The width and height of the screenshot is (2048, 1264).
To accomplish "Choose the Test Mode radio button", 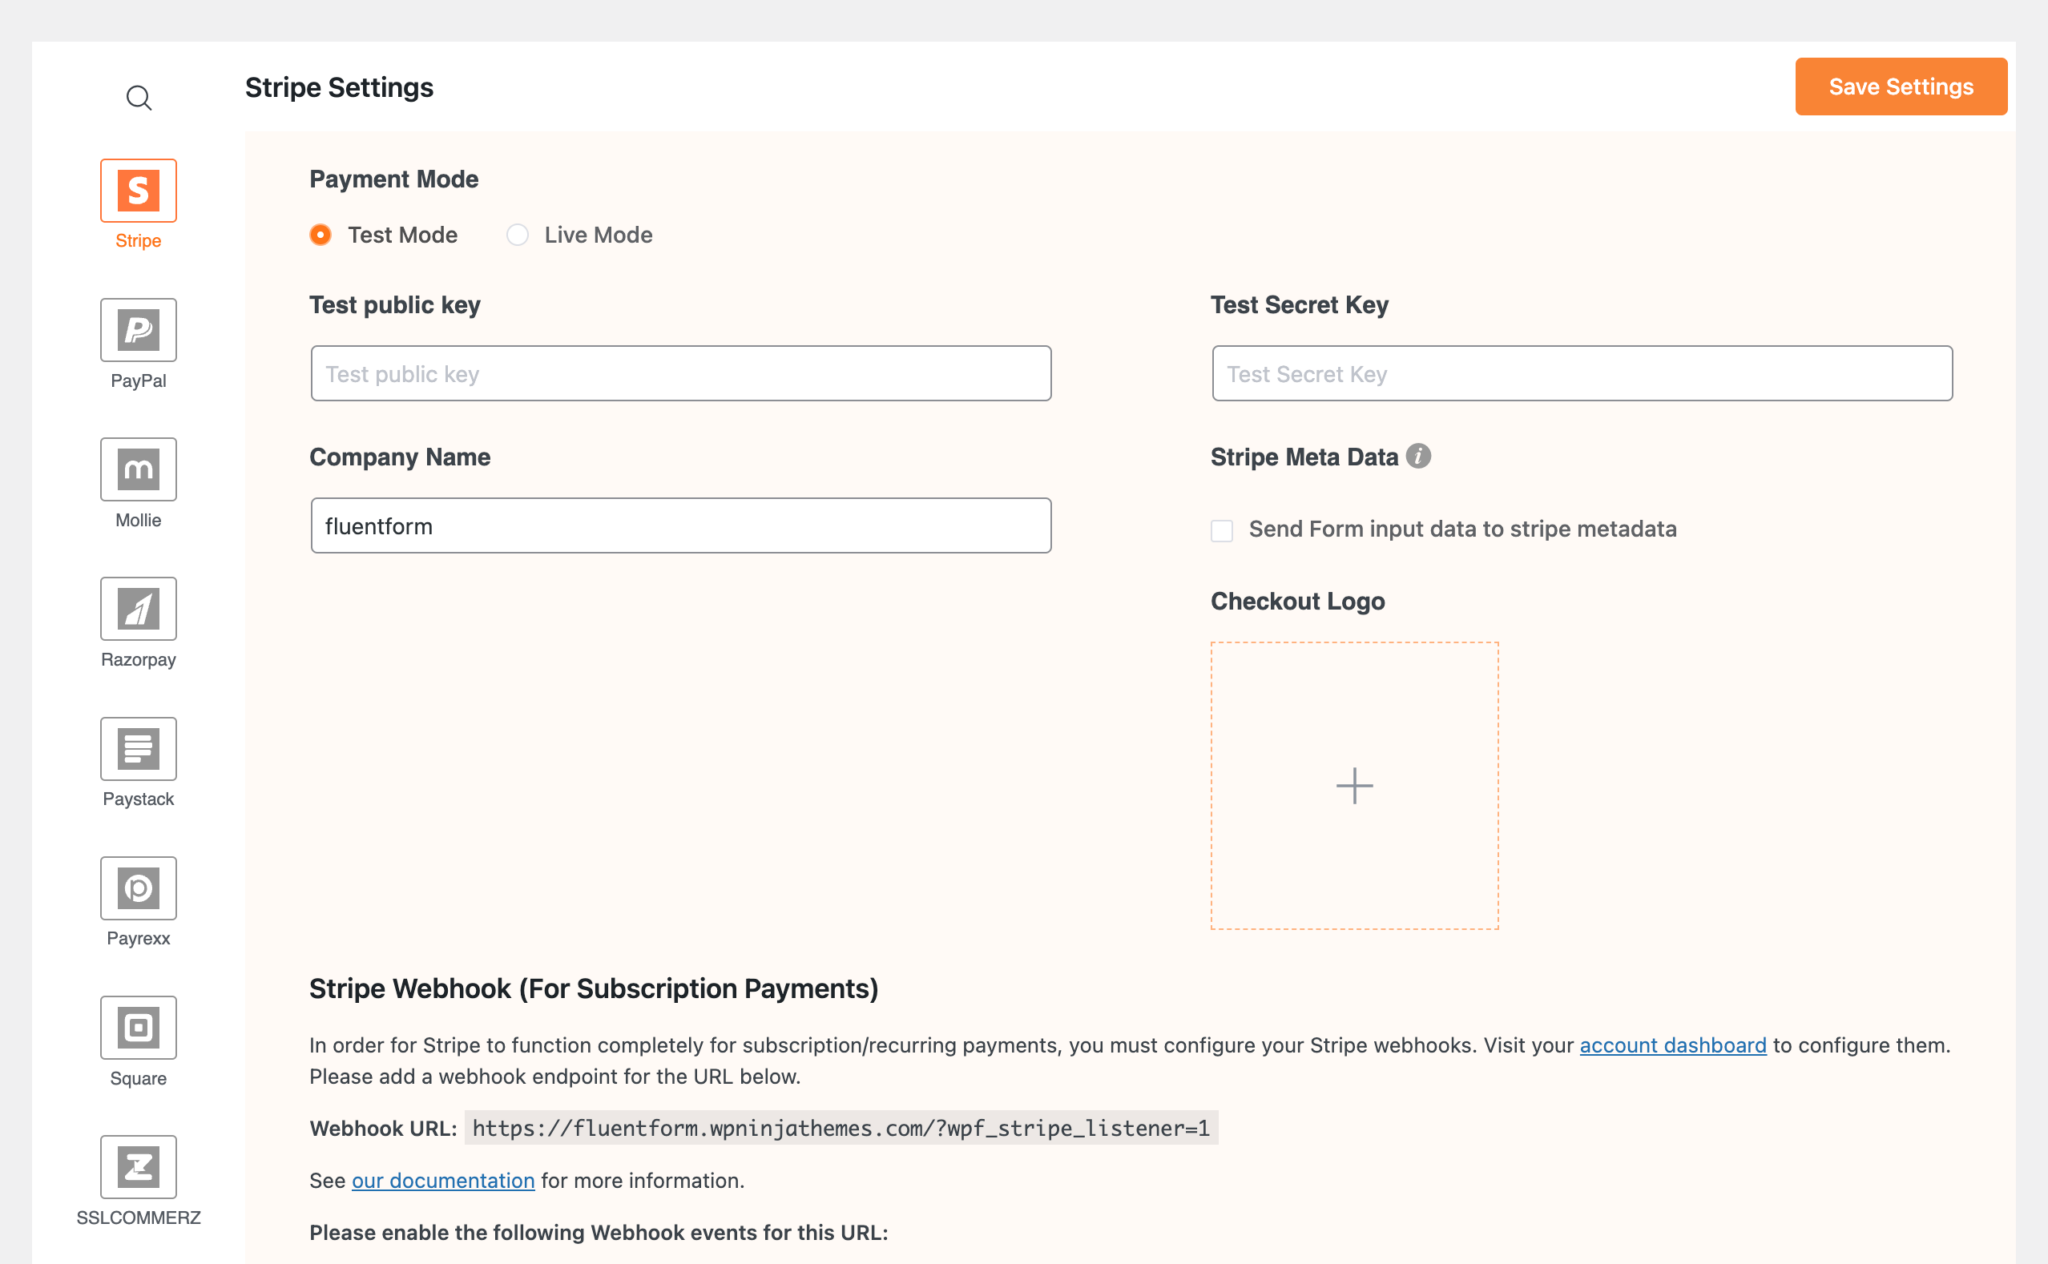I will [320, 235].
